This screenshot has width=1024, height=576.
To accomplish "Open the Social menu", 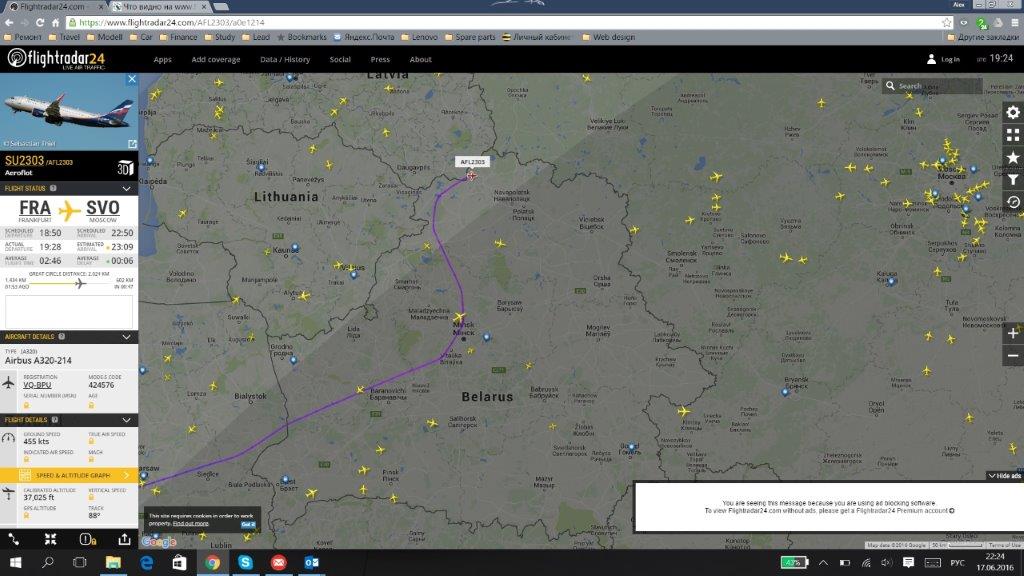I will pyautogui.click(x=340, y=59).
